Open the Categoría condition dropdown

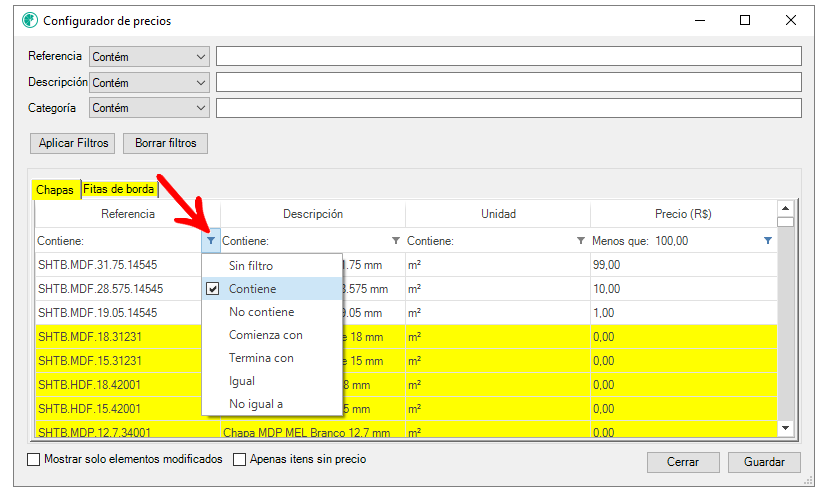(x=149, y=107)
